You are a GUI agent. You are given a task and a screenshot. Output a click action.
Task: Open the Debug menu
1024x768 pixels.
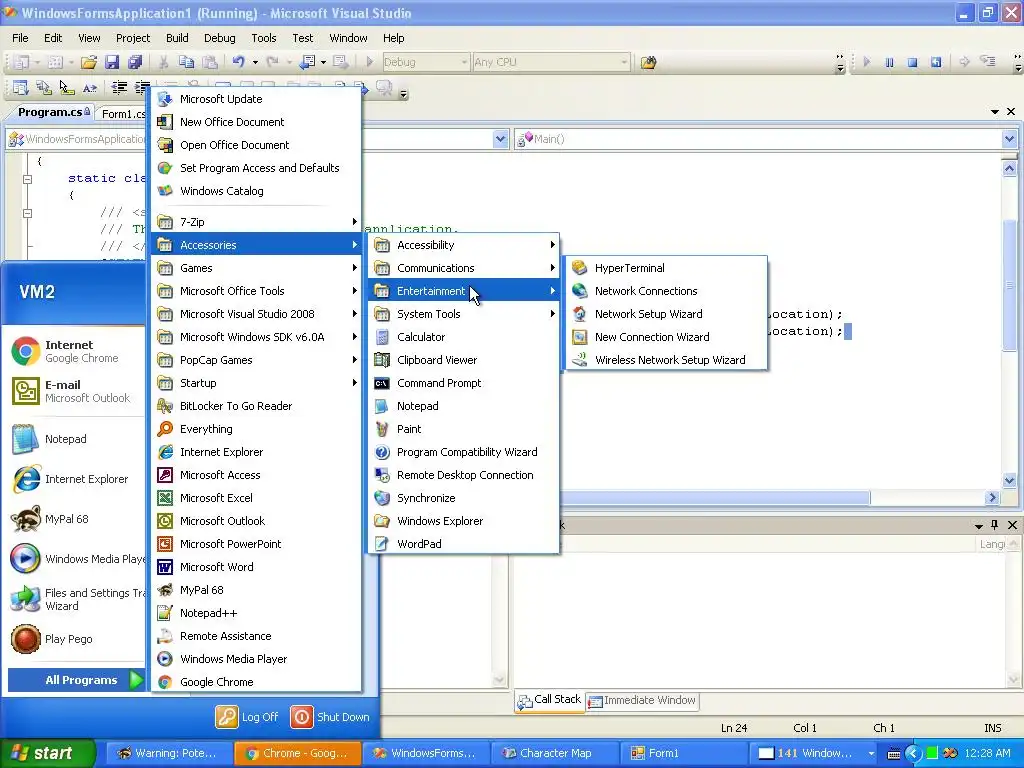point(219,38)
